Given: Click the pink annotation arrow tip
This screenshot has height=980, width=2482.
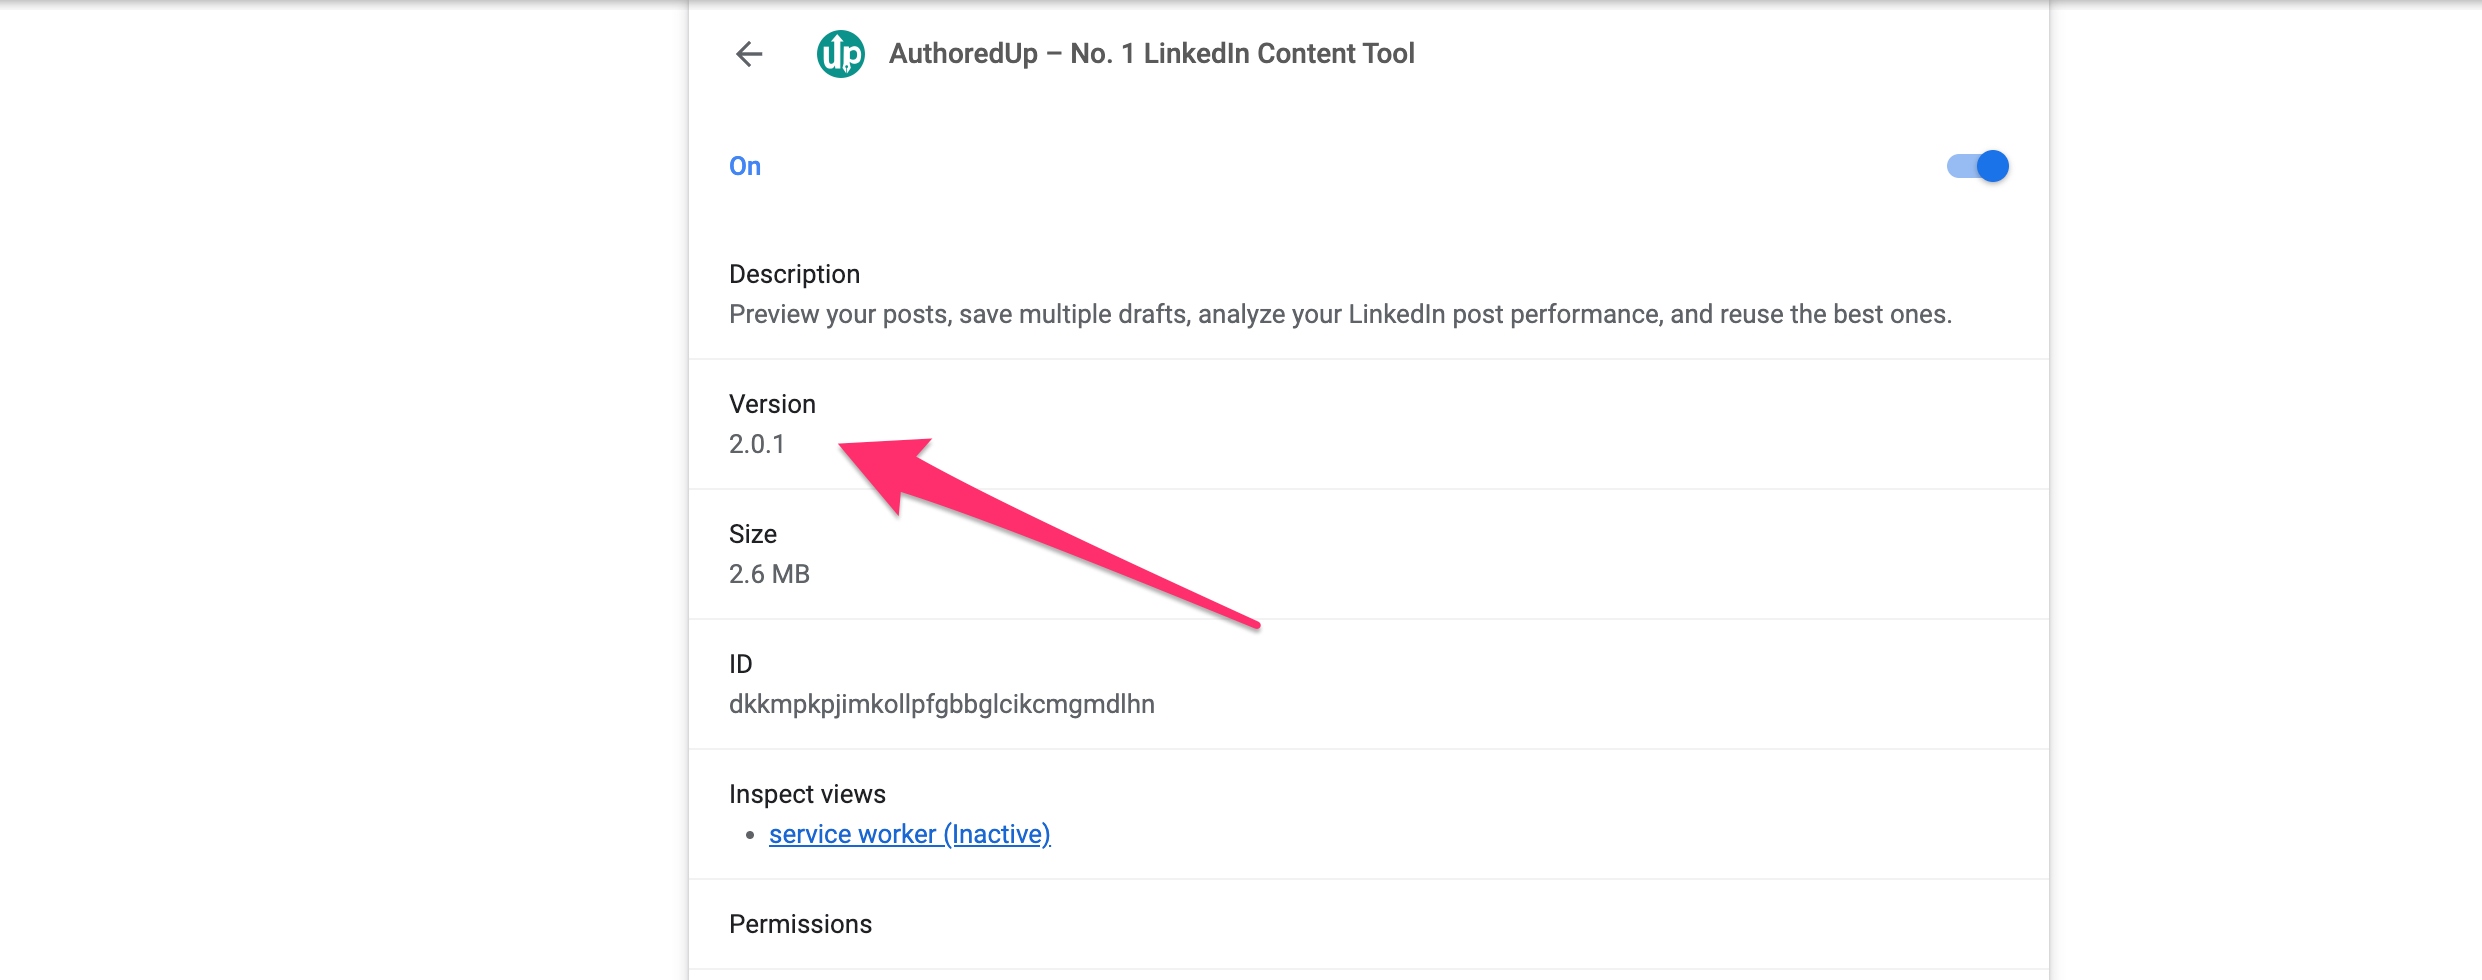Looking at the screenshot, I should (844, 448).
